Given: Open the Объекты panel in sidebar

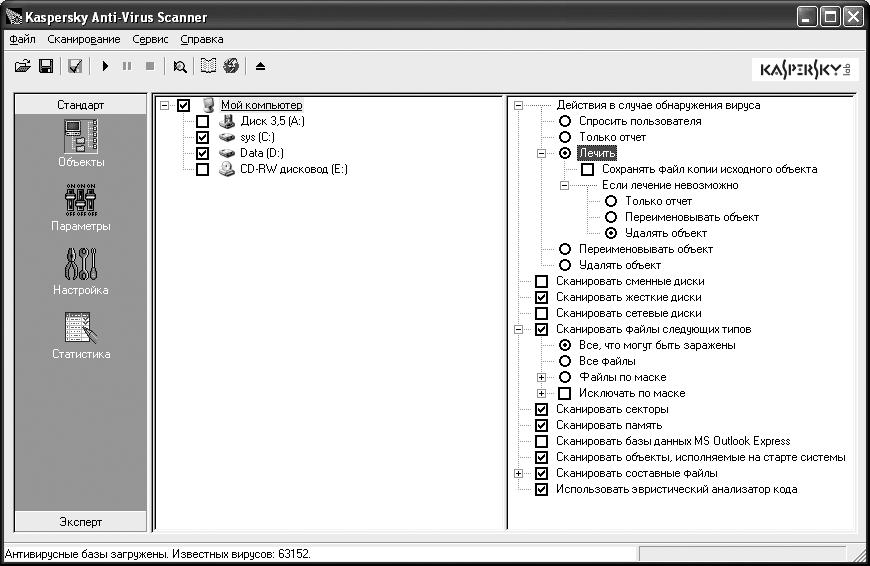Looking at the screenshot, I should tap(81, 143).
